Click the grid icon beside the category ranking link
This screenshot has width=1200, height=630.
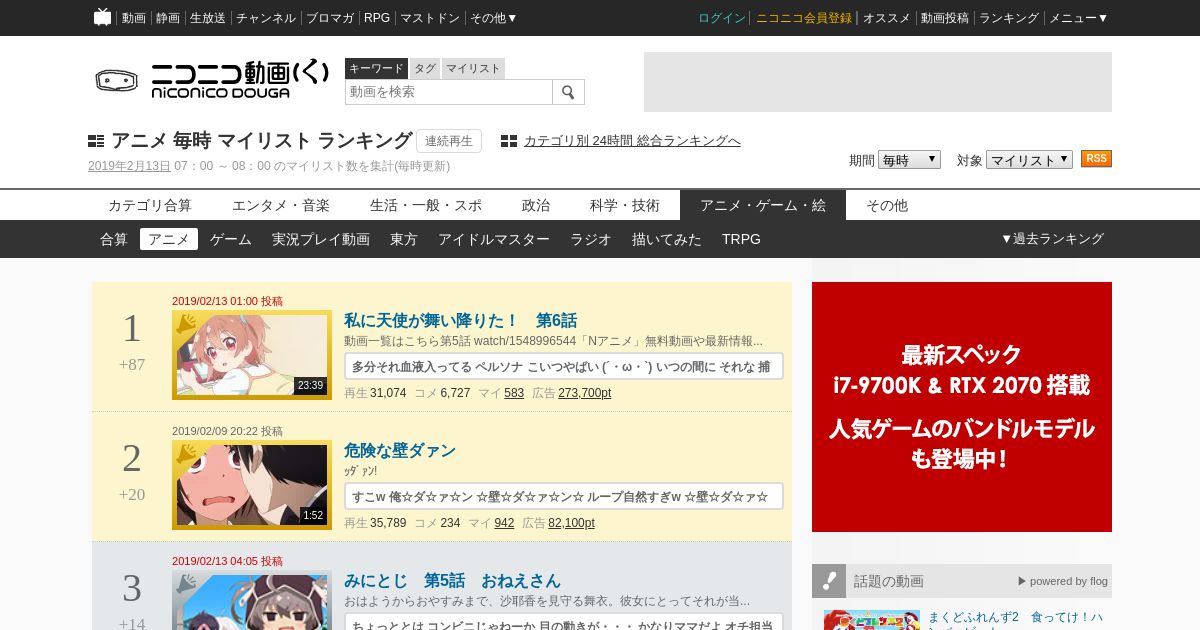click(509, 141)
